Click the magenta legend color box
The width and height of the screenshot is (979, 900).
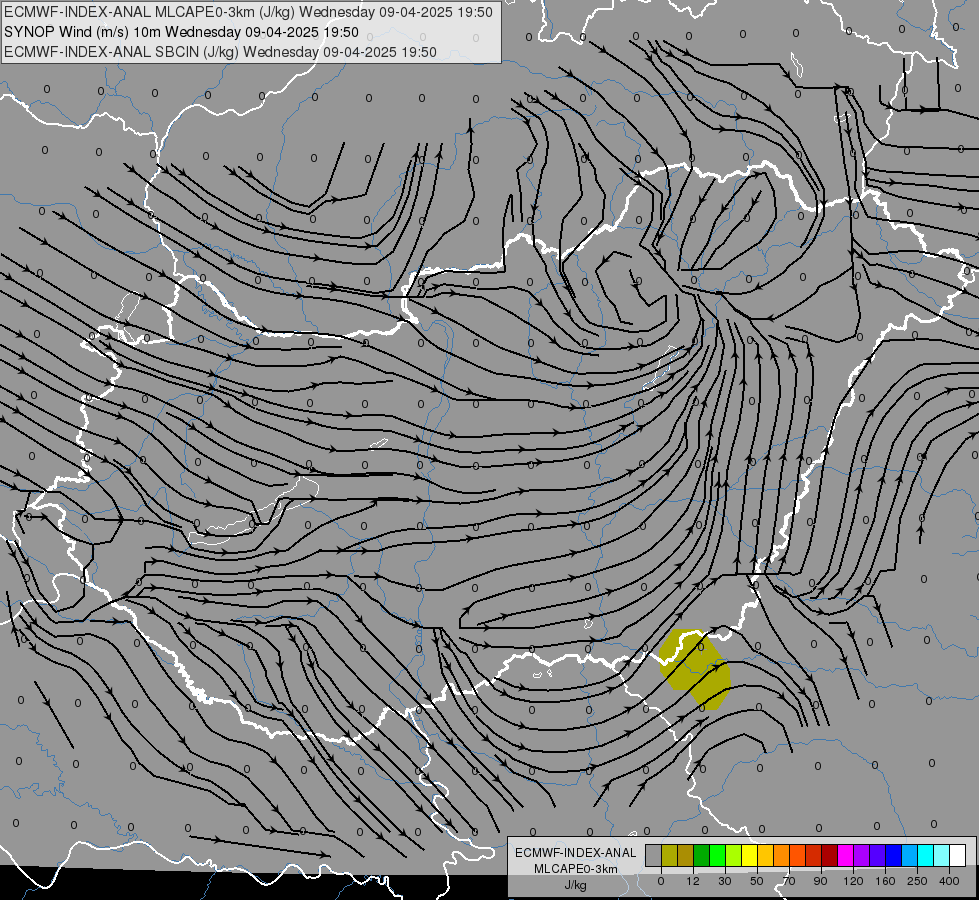845,855
